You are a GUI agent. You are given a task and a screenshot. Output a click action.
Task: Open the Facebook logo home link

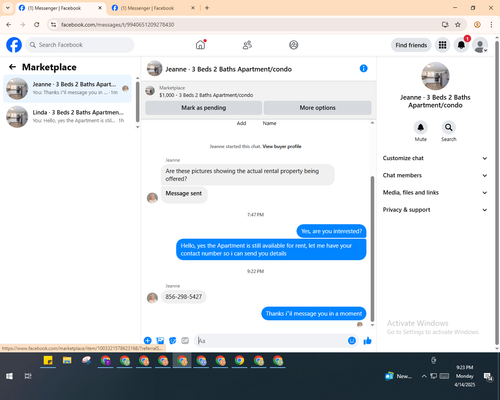14,45
